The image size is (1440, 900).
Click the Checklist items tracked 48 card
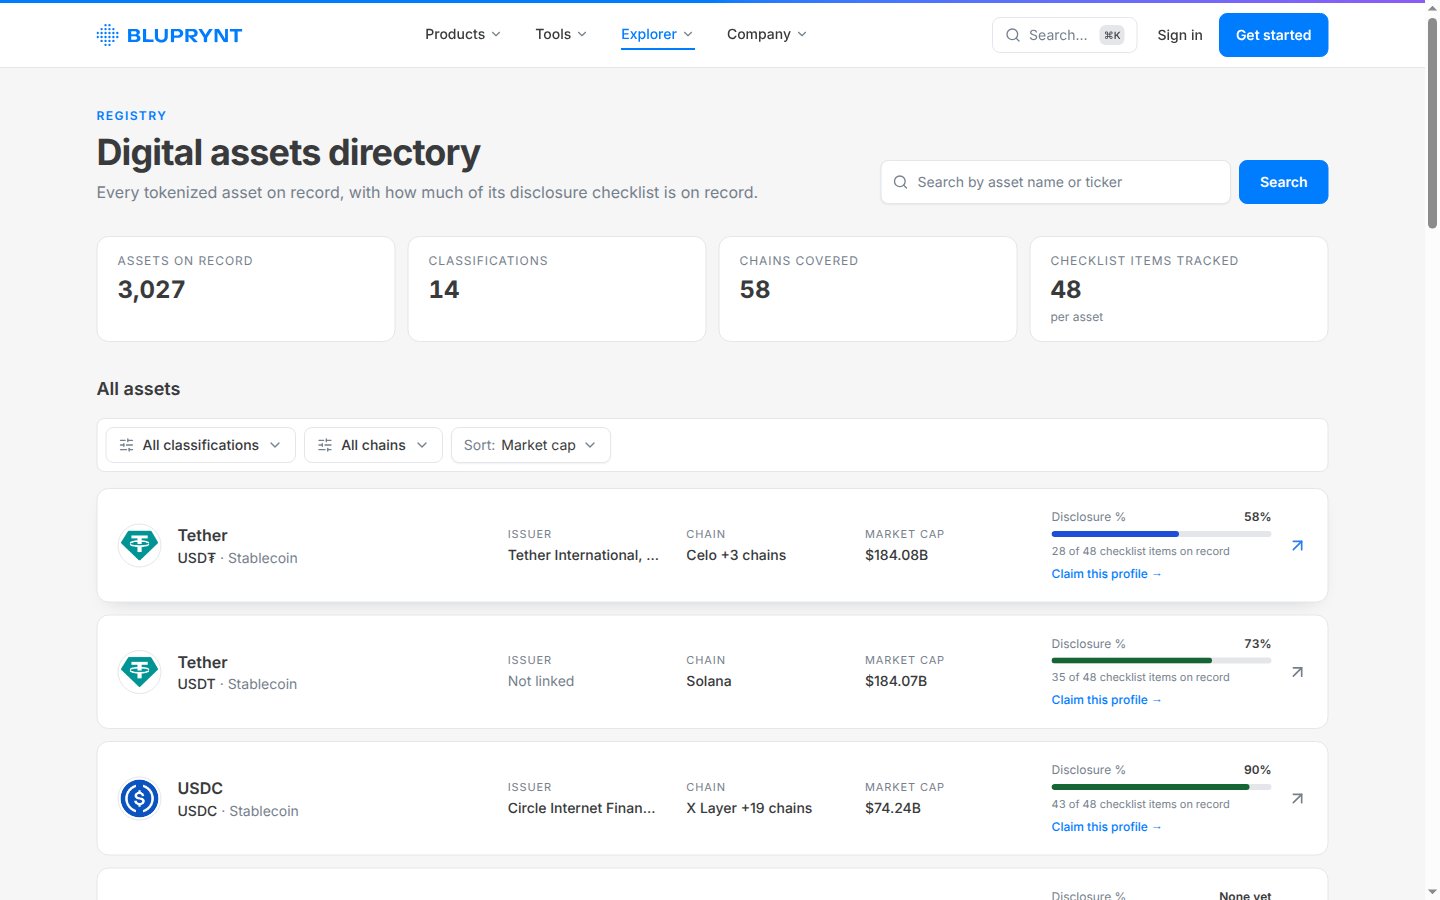click(x=1179, y=289)
